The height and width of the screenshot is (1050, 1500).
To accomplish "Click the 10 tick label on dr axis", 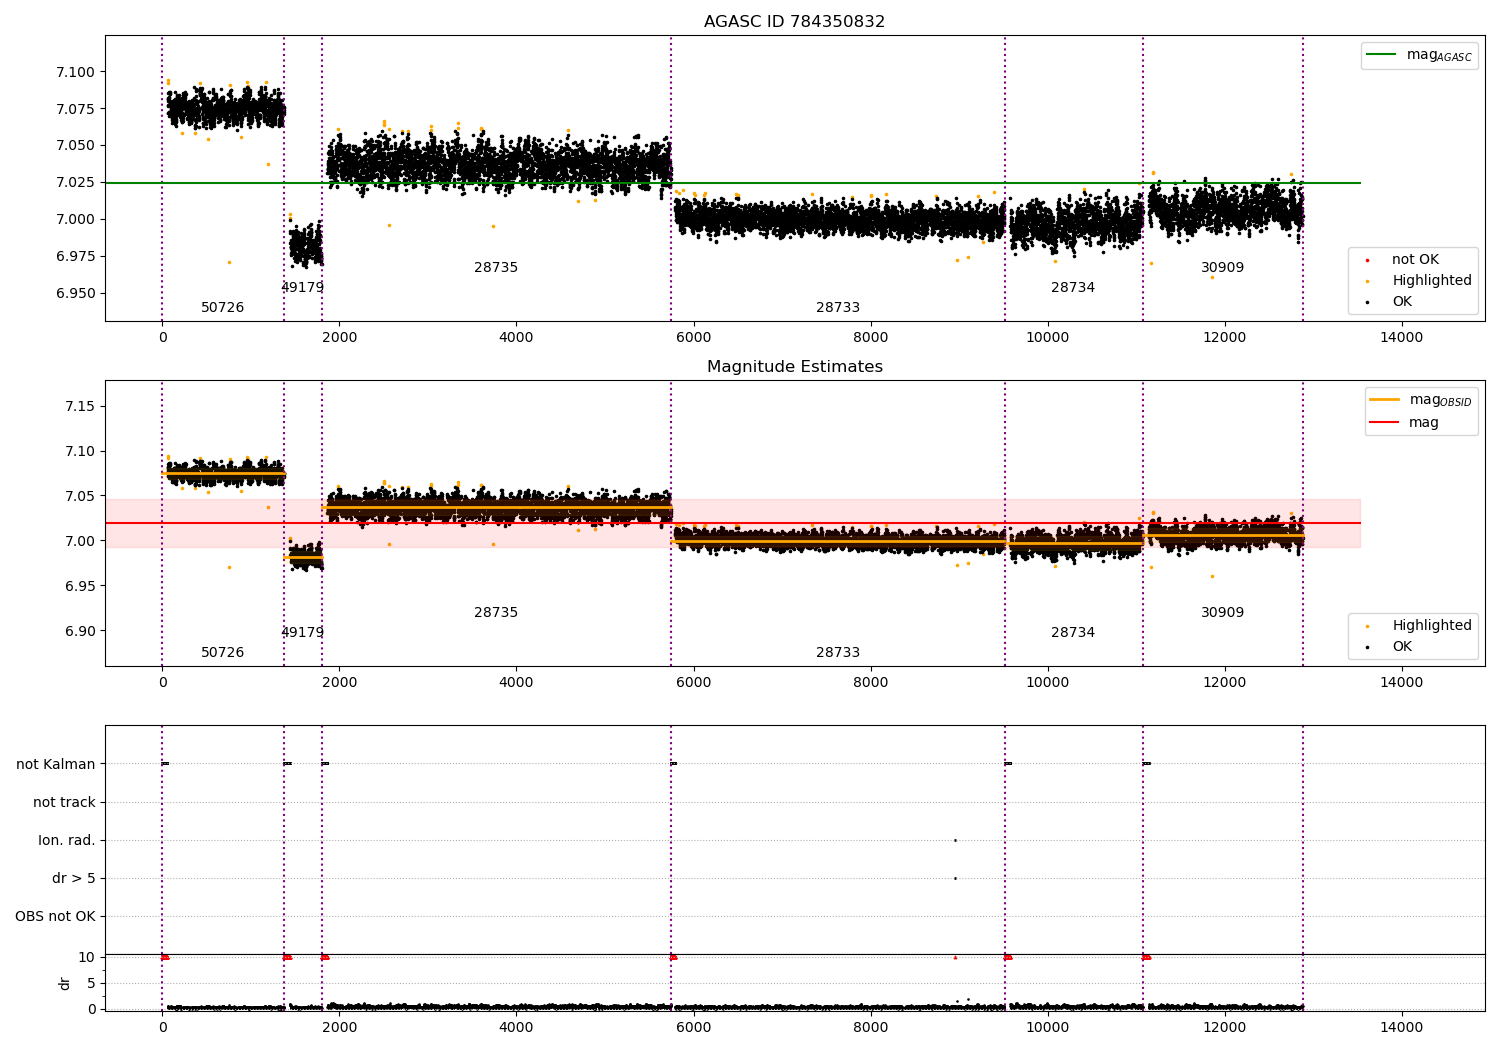I will pyautogui.click(x=87, y=958).
